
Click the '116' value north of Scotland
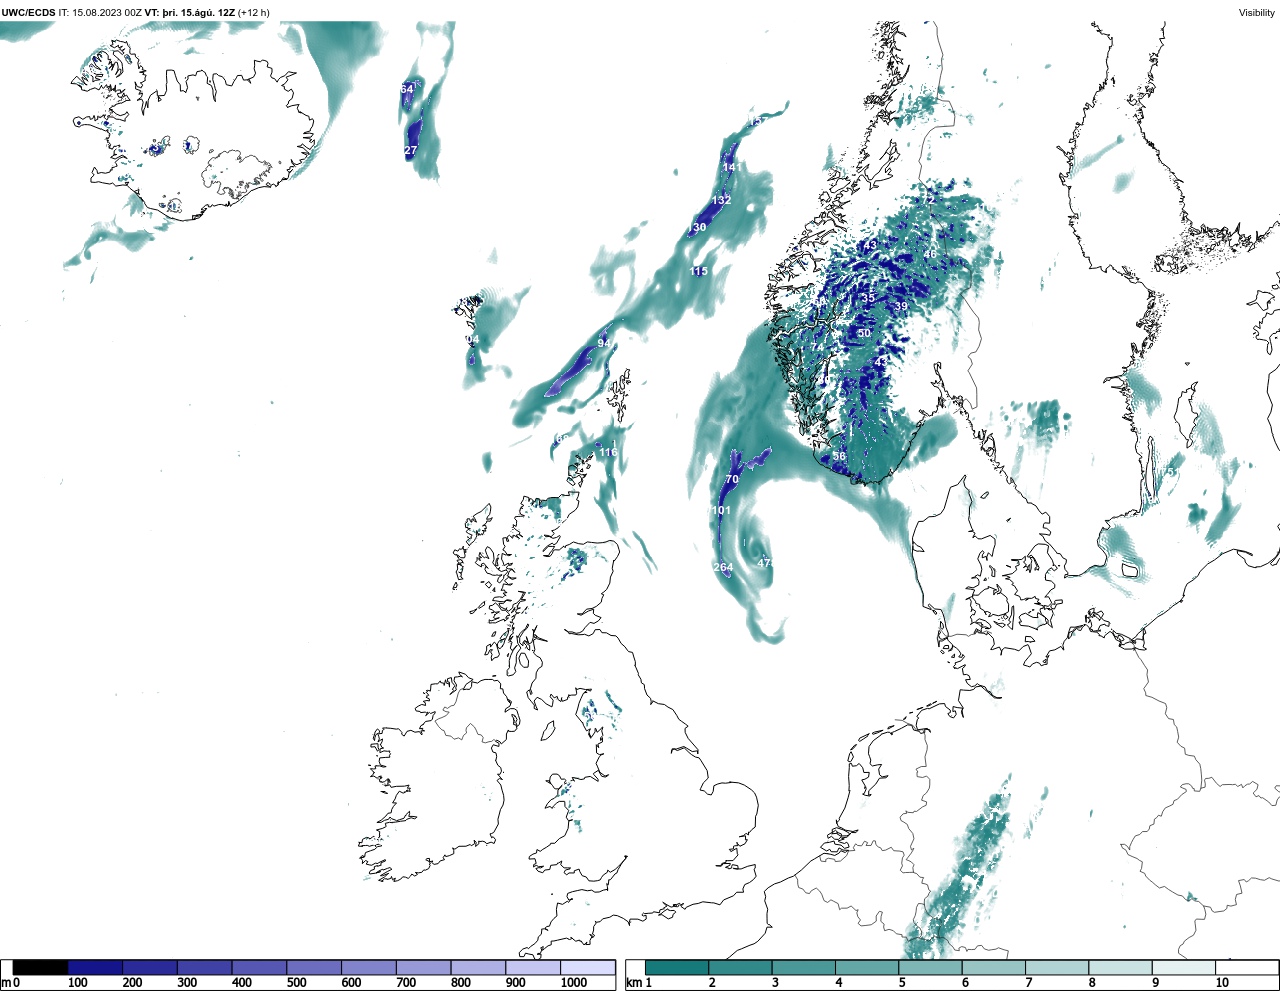[608, 452]
